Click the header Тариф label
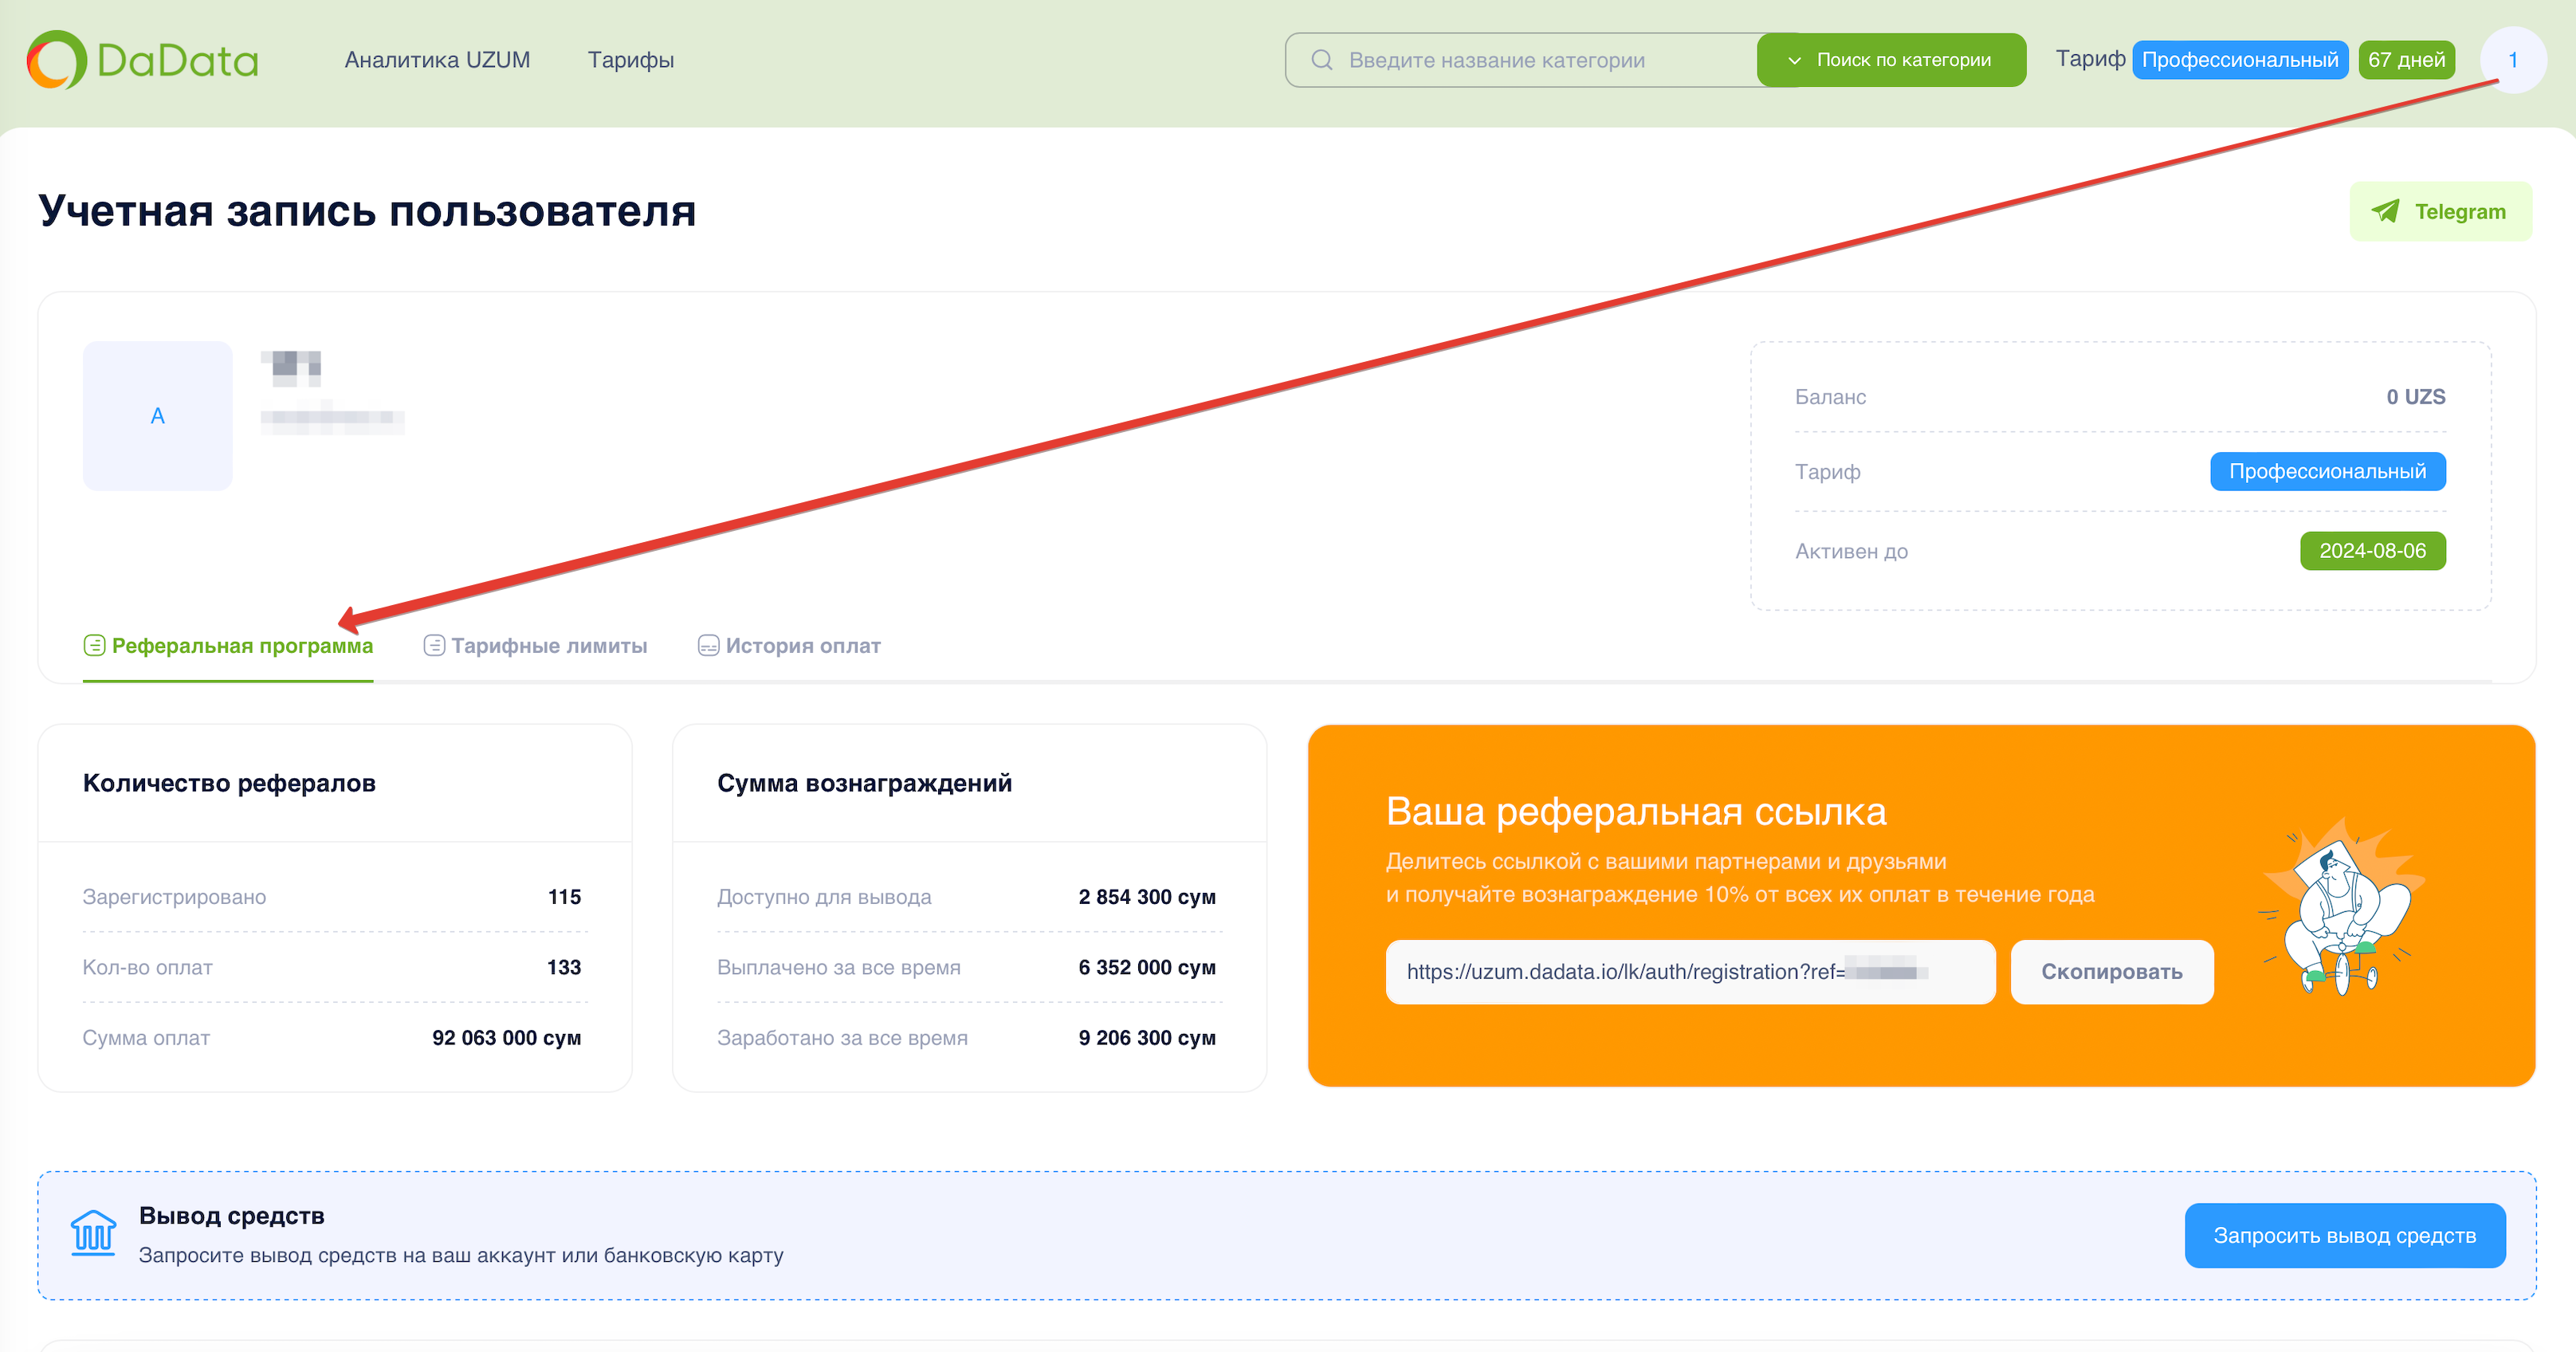 (x=2090, y=59)
